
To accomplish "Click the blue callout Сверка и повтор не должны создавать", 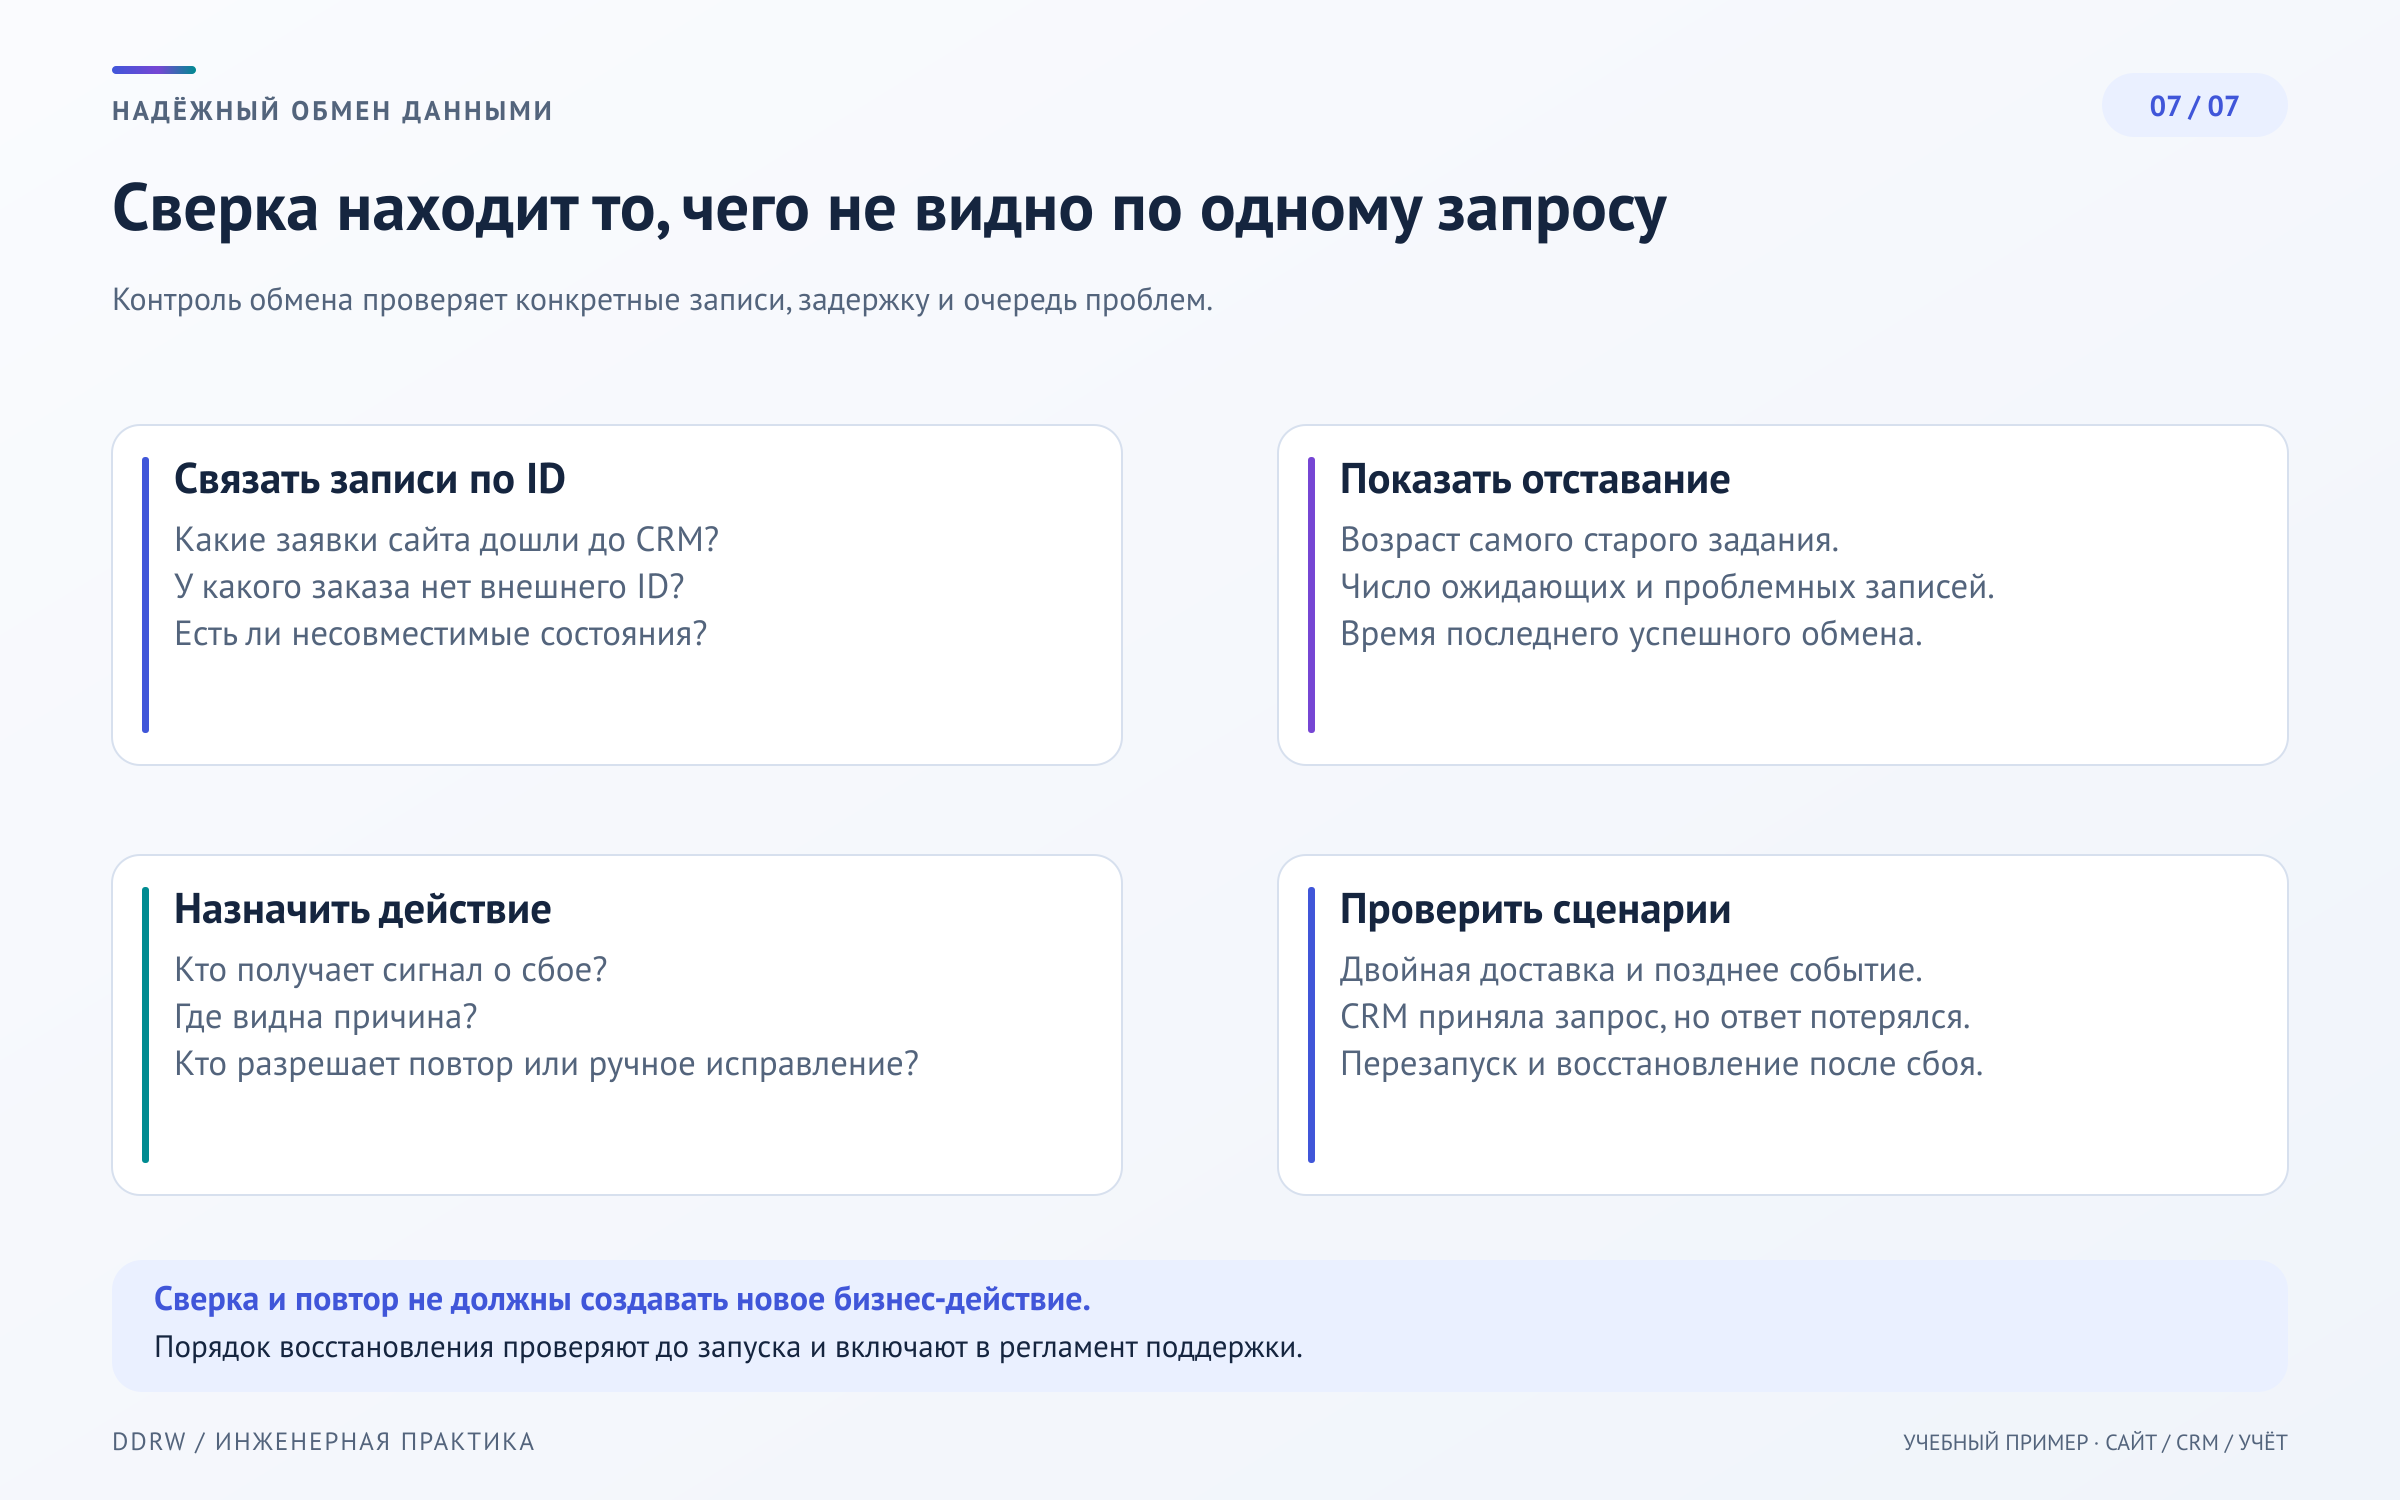I will click(x=622, y=1299).
